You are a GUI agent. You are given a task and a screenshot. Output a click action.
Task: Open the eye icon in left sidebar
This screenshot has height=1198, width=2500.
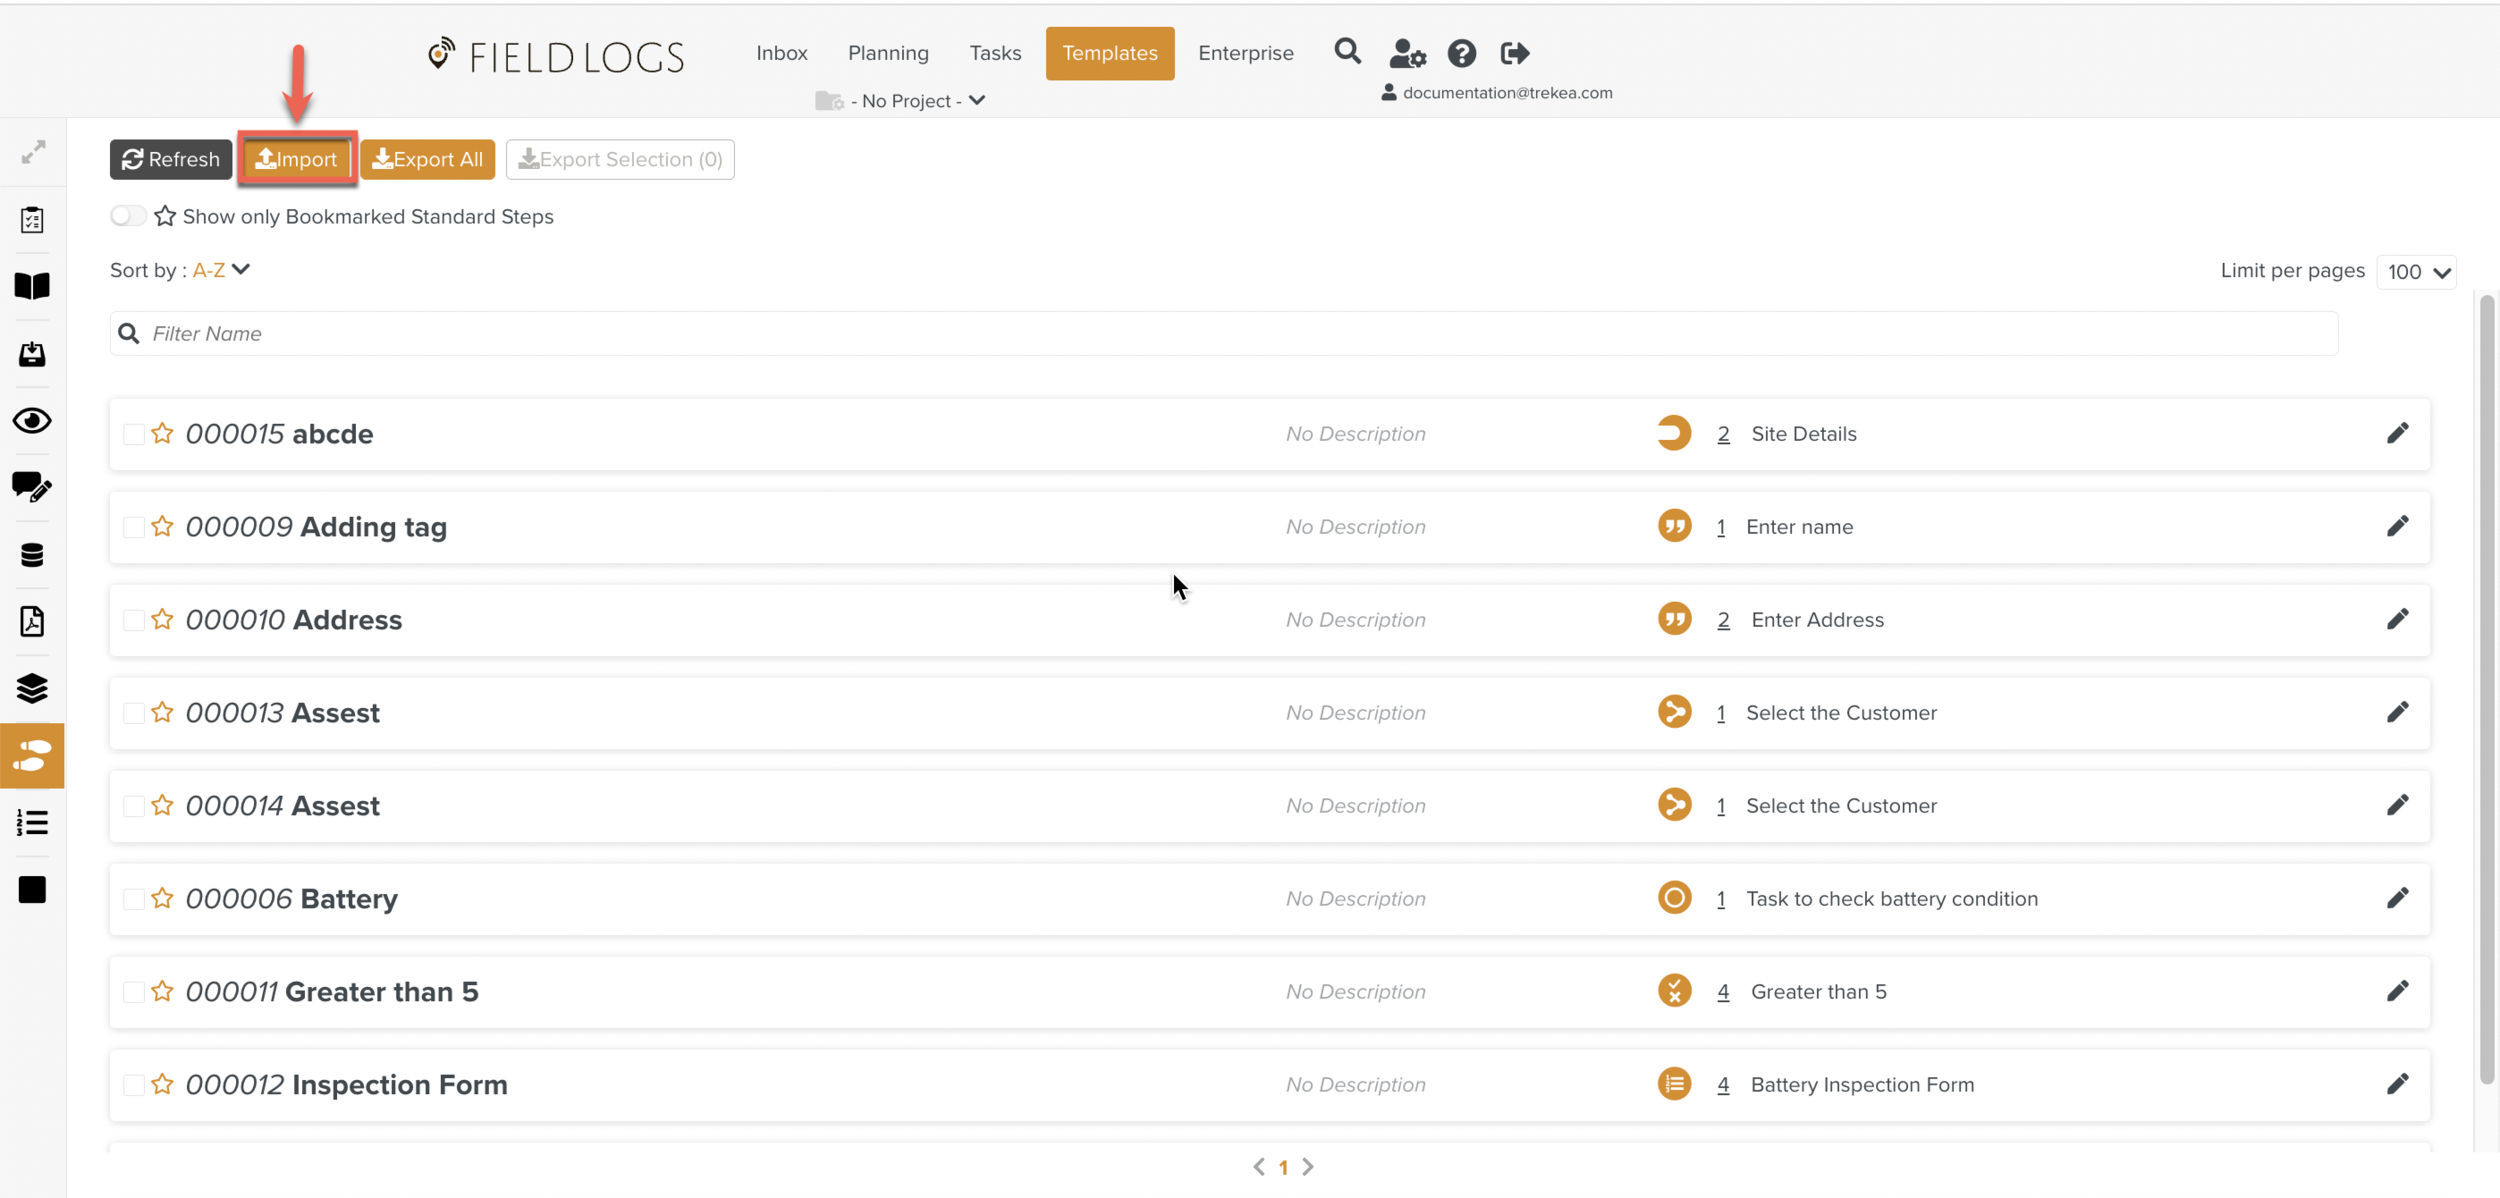pos(32,421)
